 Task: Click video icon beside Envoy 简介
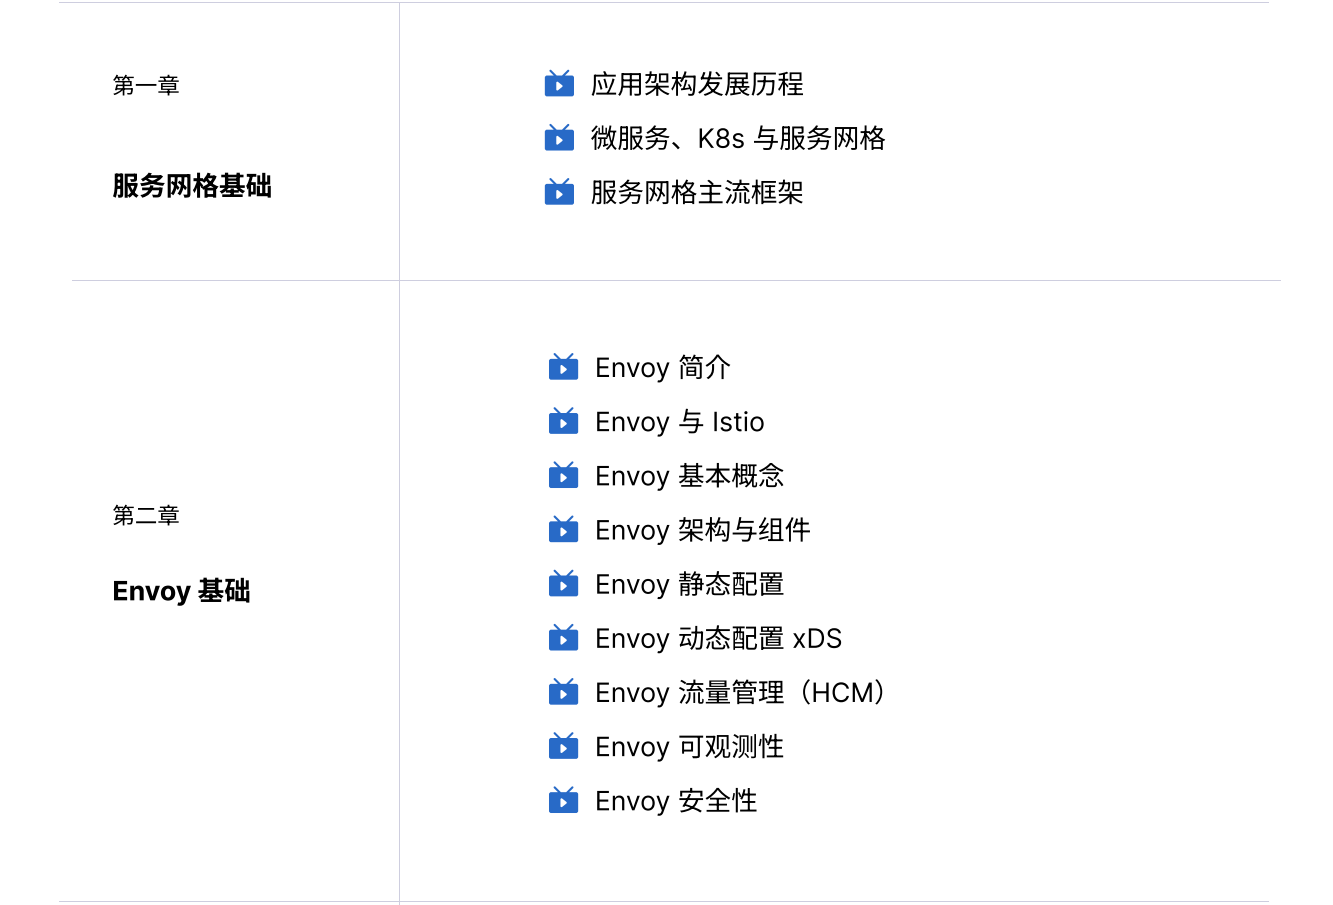point(564,368)
